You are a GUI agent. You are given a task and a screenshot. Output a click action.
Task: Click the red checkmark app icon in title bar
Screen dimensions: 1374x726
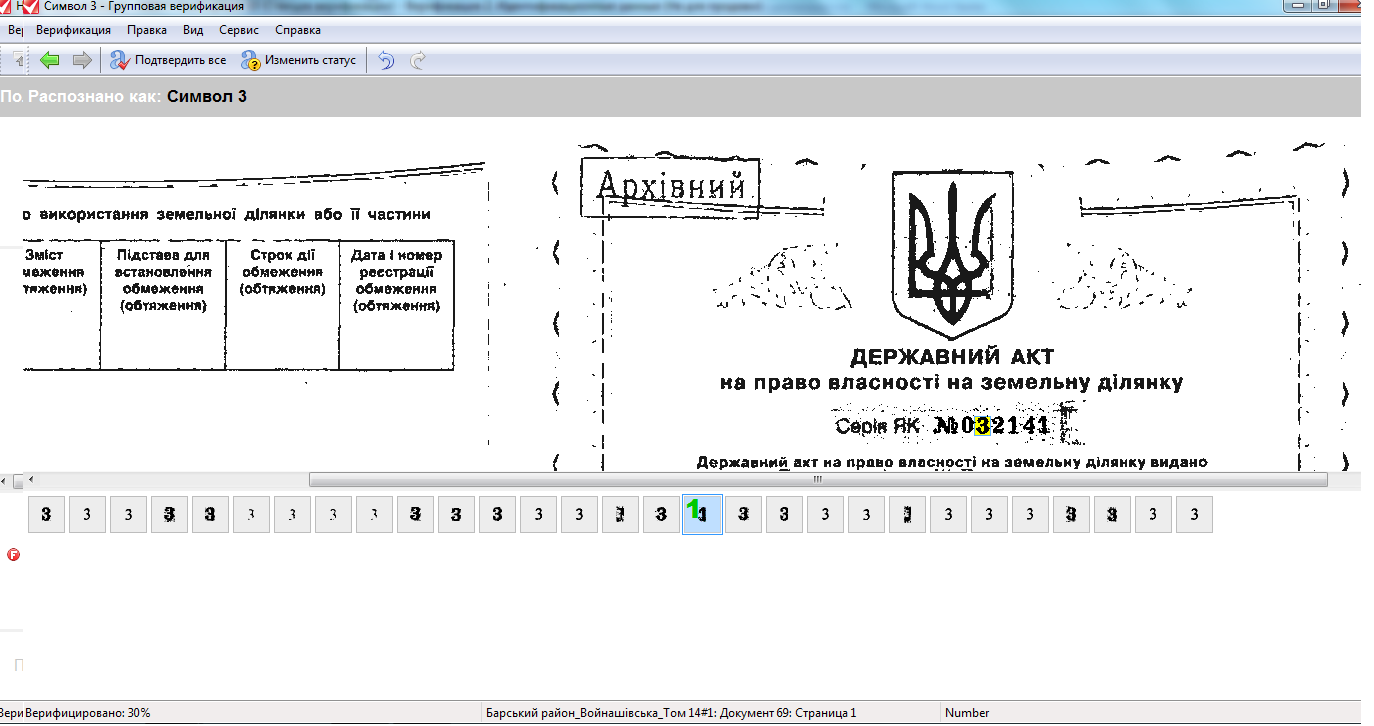coord(31,6)
